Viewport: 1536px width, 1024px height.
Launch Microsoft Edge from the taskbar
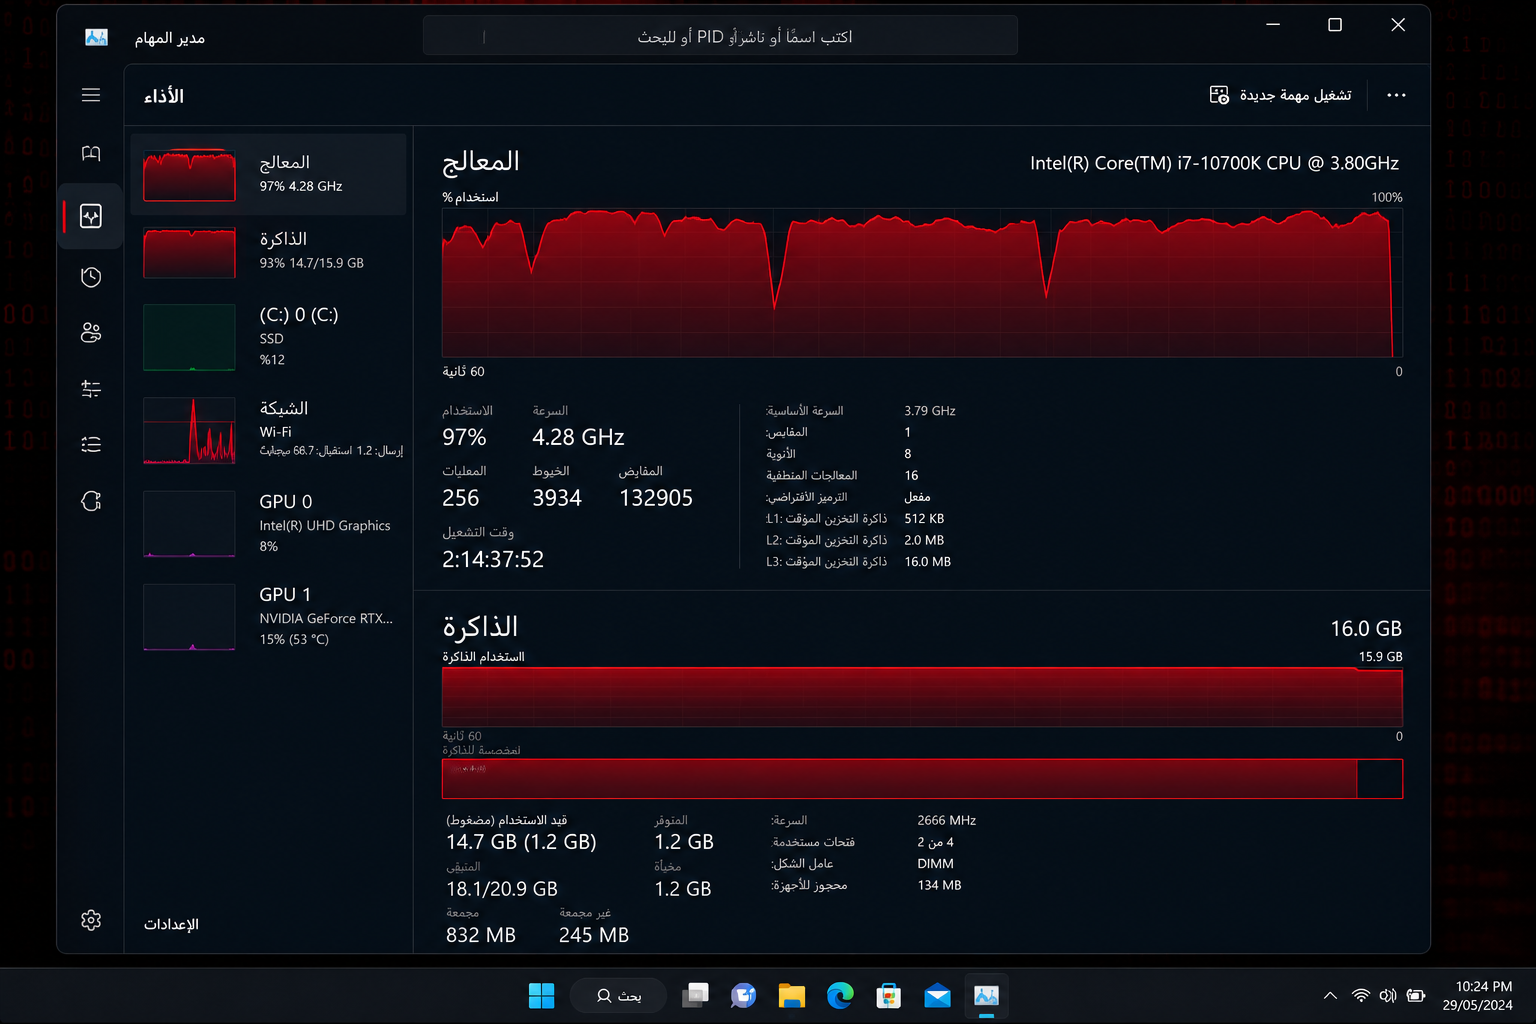click(x=840, y=996)
